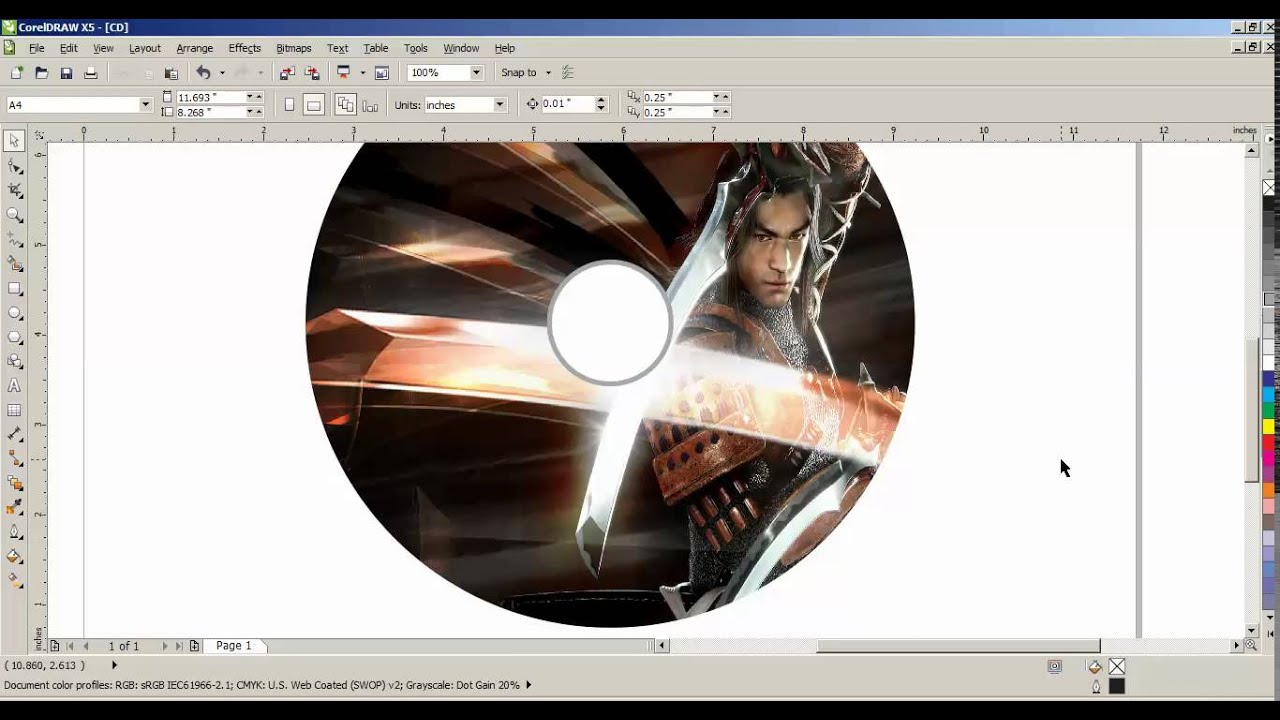Expand the document color profiles arrow
Viewport: 1280px width, 720px height.
click(x=528, y=685)
